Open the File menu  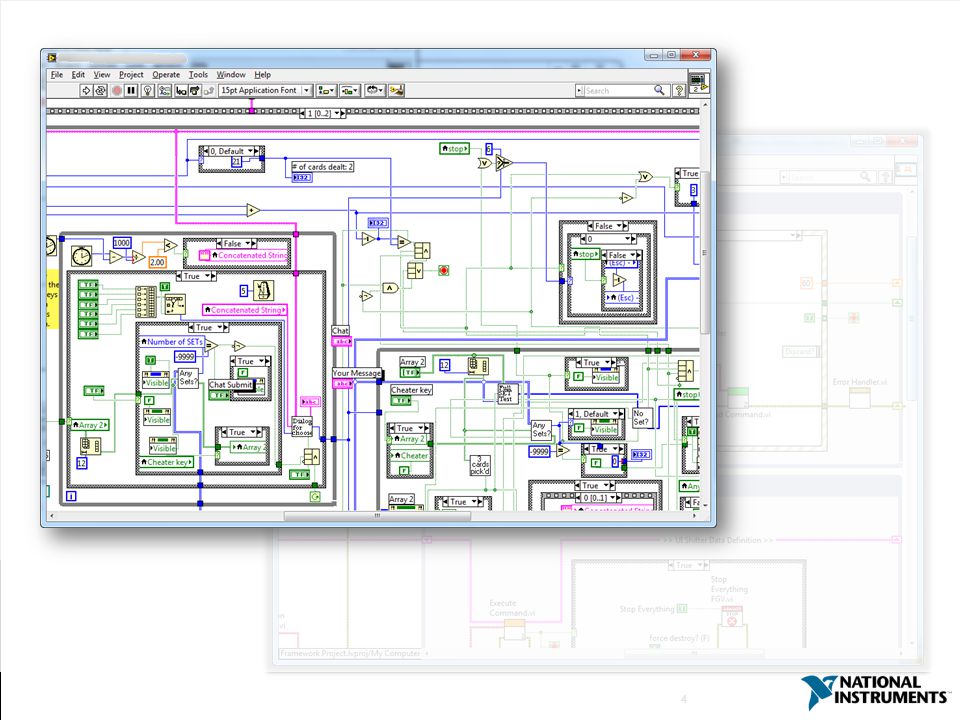click(56, 74)
